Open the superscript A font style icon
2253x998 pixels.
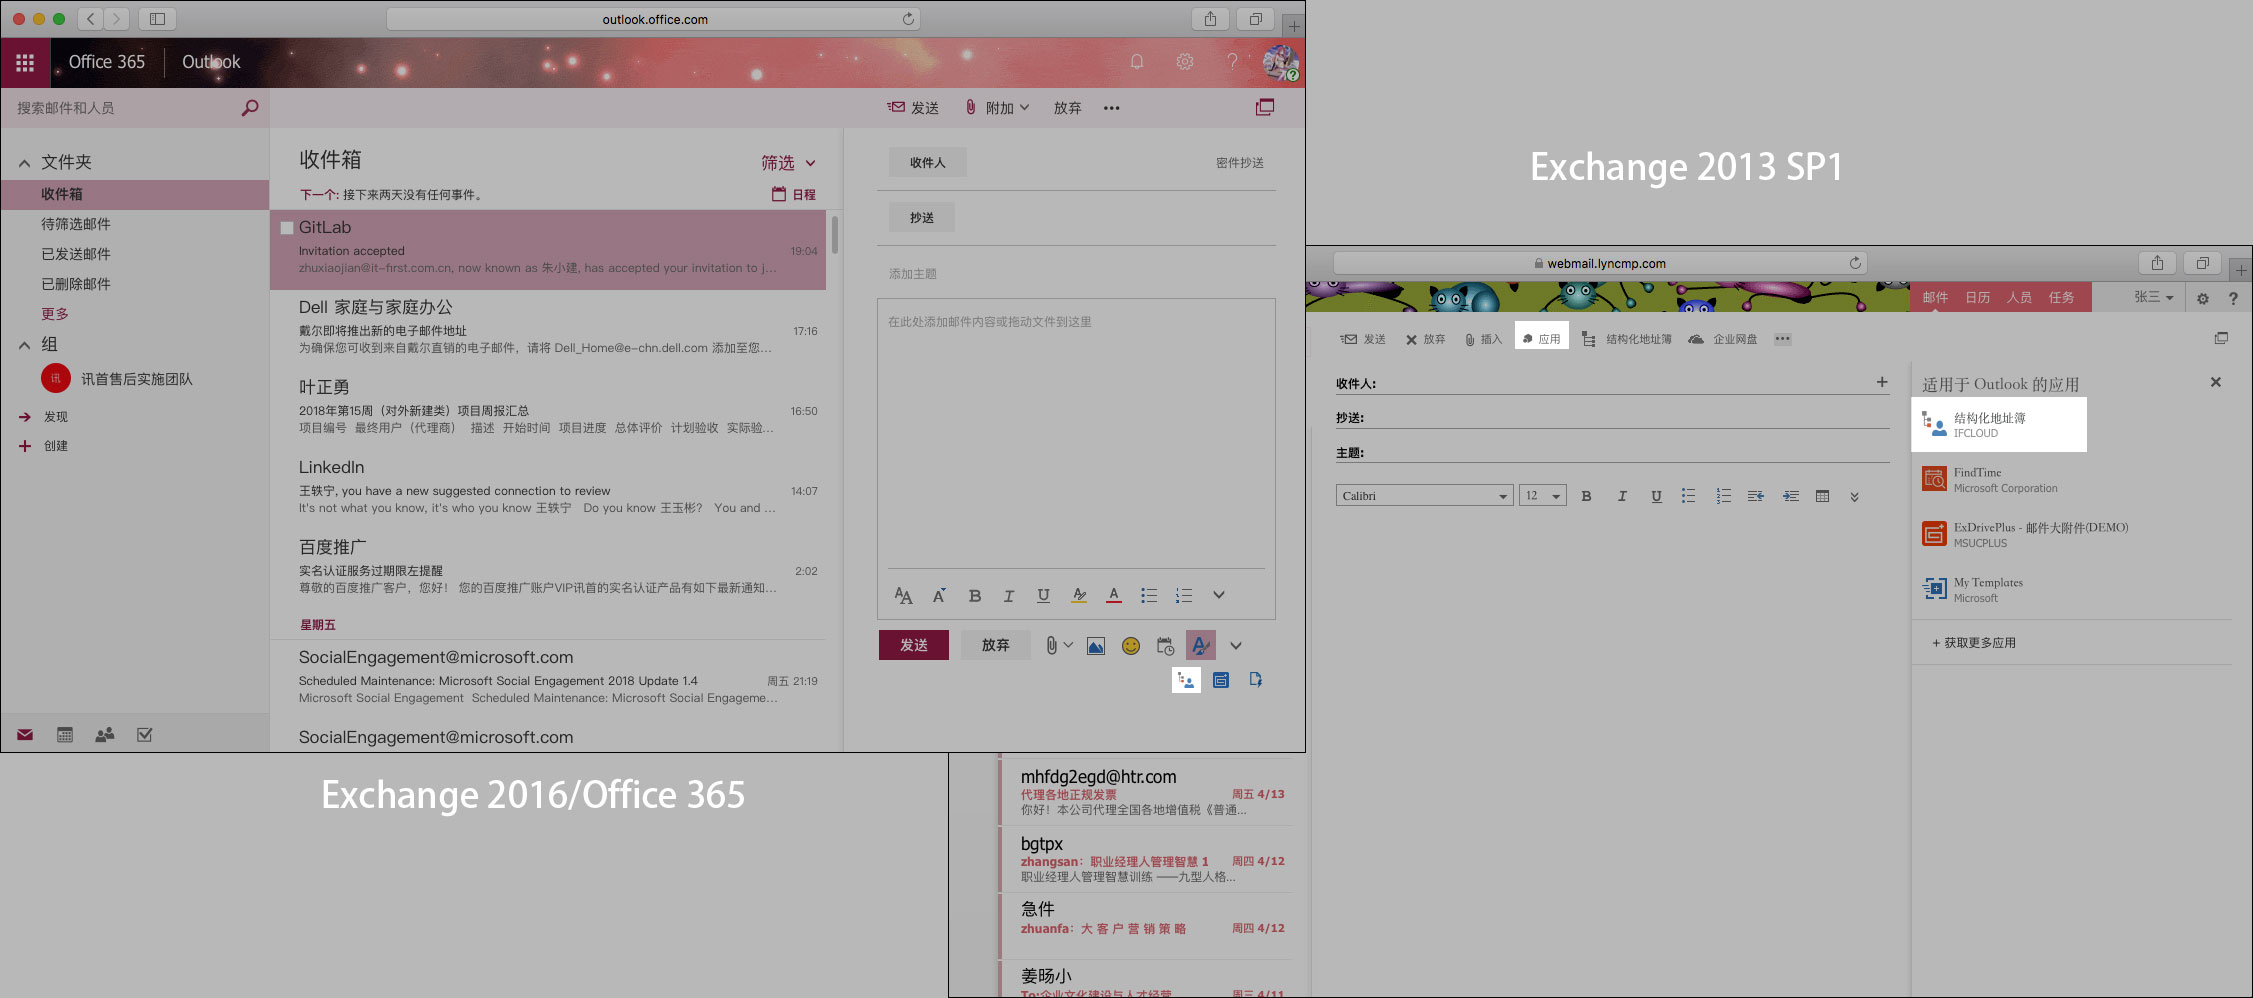pos(939,595)
